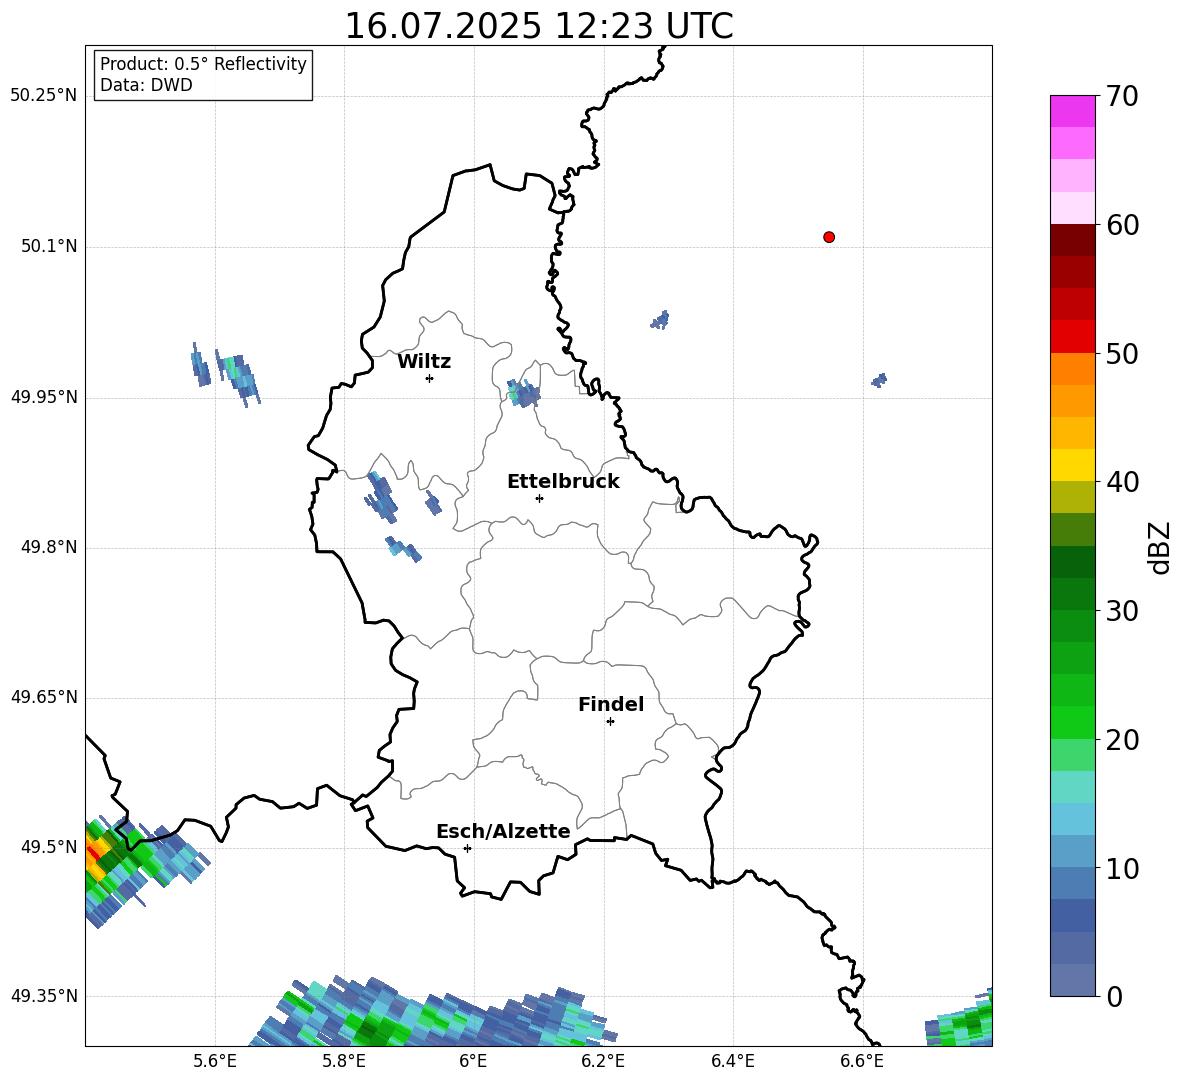Click the 49.5°N latitude label
Image resolution: width=1184 pixels, height=1081 pixels.
[x=48, y=847]
